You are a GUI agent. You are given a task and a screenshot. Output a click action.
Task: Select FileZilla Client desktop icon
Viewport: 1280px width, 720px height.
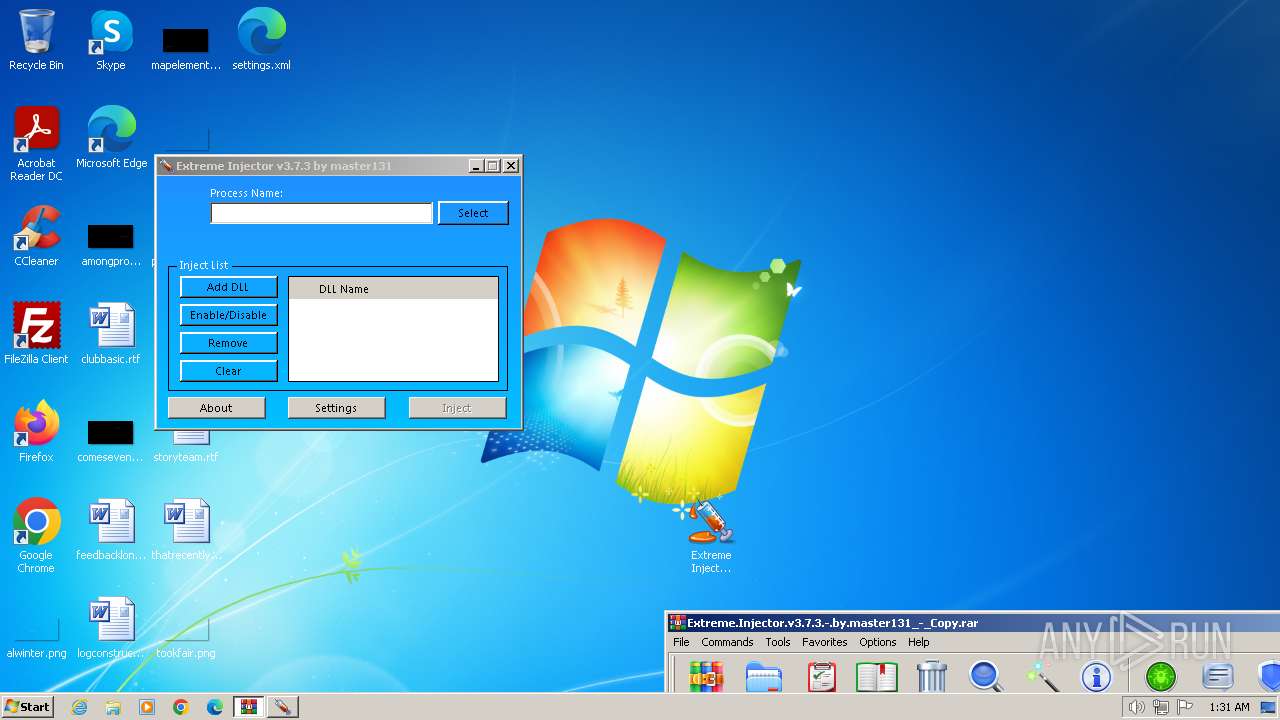36,334
